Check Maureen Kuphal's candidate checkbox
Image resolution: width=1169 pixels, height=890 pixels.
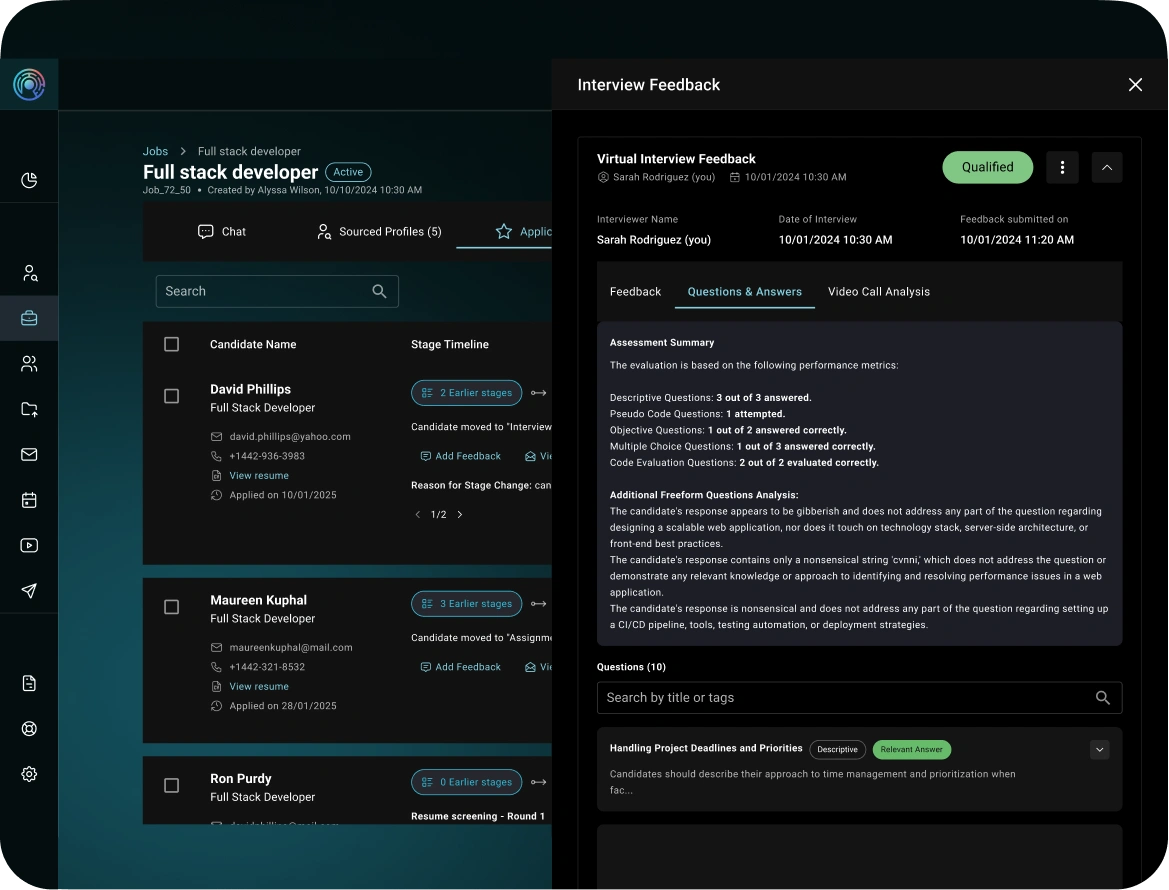pos(171,607)
